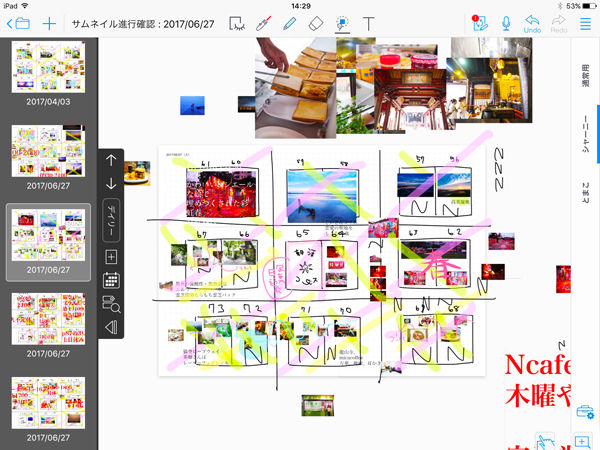Select the text tool T
This screenshot has width=600, height=450.
(x=368, y=24)
